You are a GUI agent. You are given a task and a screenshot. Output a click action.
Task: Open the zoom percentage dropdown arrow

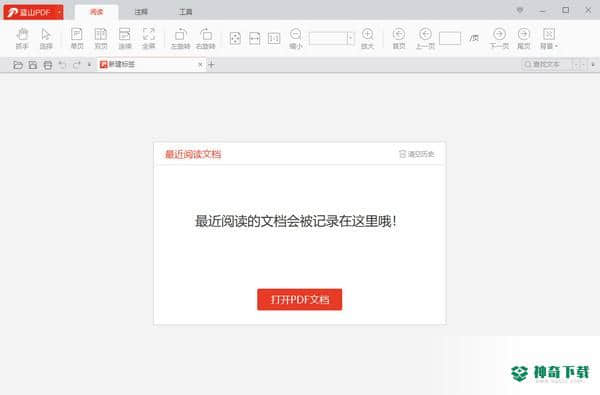coord(351,38)
